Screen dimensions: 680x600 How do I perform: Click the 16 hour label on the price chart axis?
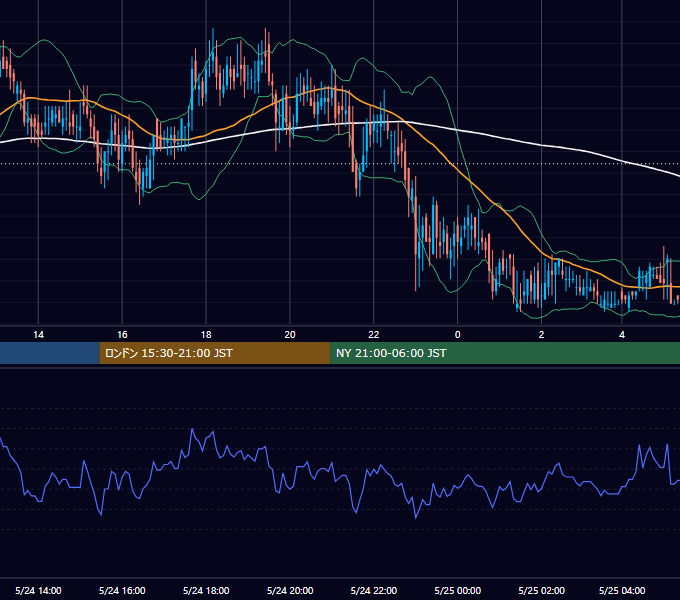pyautogui.click(x=122, y=335)
